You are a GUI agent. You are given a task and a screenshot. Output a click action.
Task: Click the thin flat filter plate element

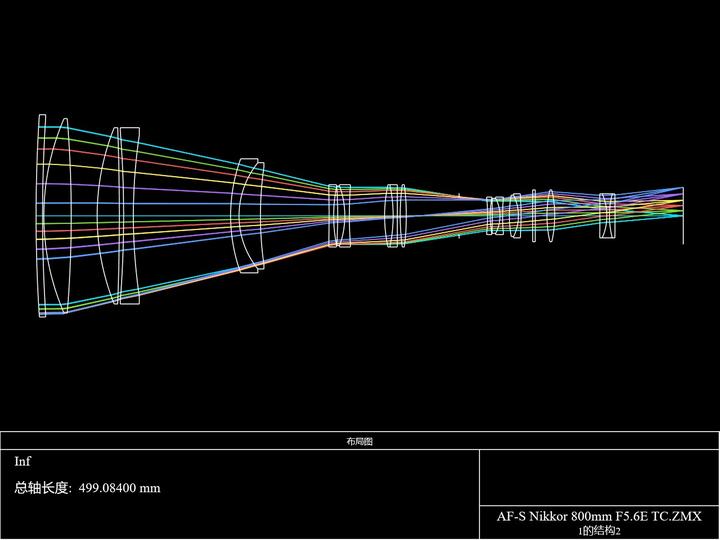(x=534, y=215)
